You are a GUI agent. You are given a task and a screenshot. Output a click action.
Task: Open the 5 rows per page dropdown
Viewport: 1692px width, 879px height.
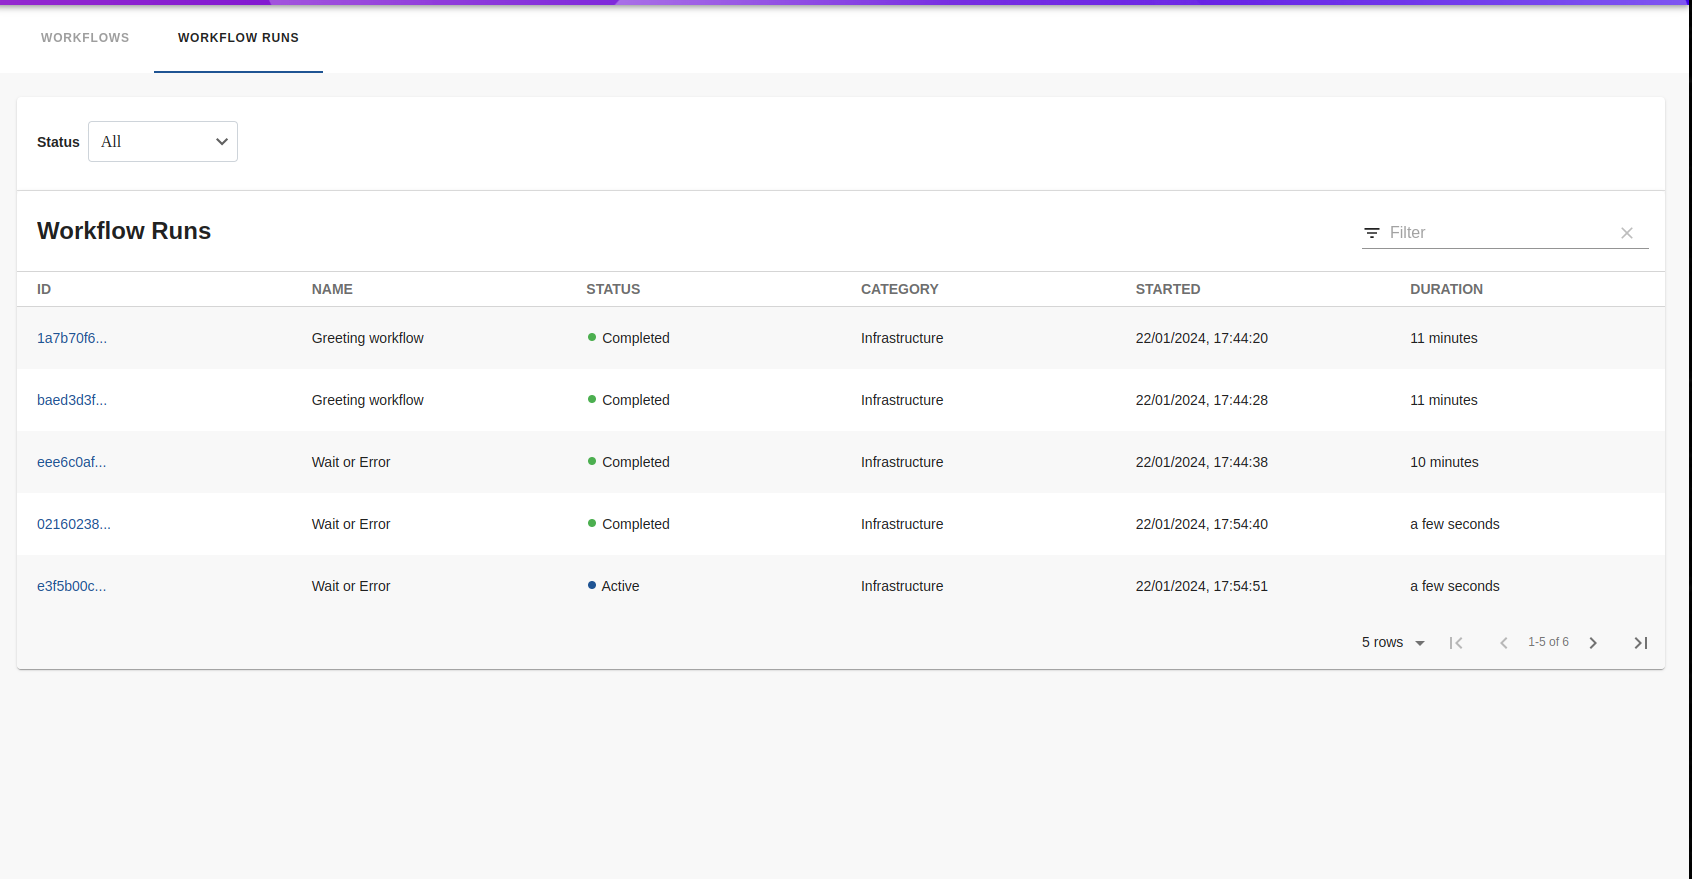click(1393, 642)
